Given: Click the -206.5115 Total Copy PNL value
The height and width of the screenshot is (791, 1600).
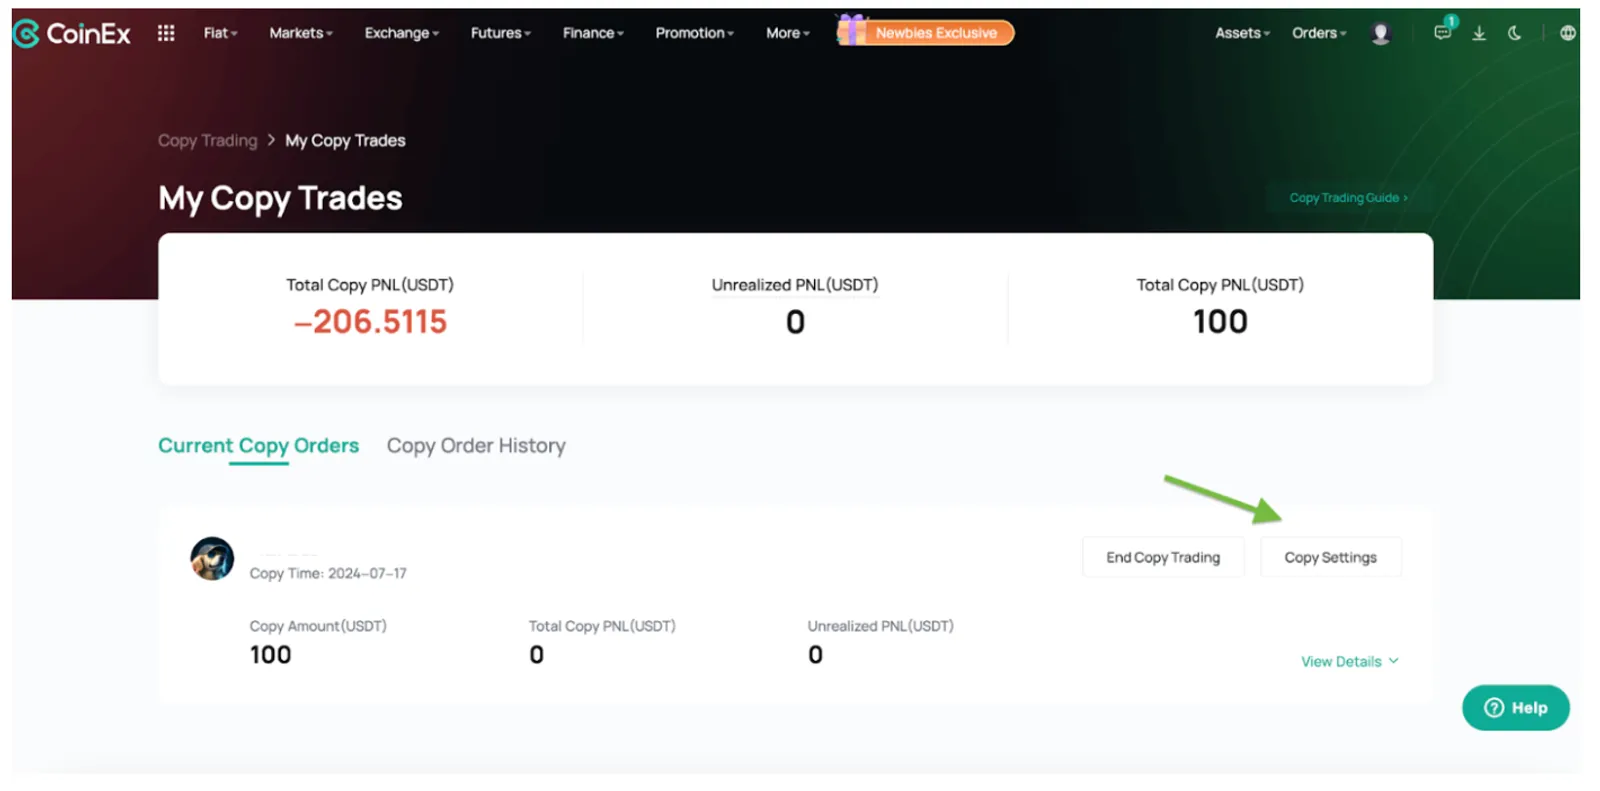Looking at the screenshot, I should pyautogui.click(x=370, y=322).
